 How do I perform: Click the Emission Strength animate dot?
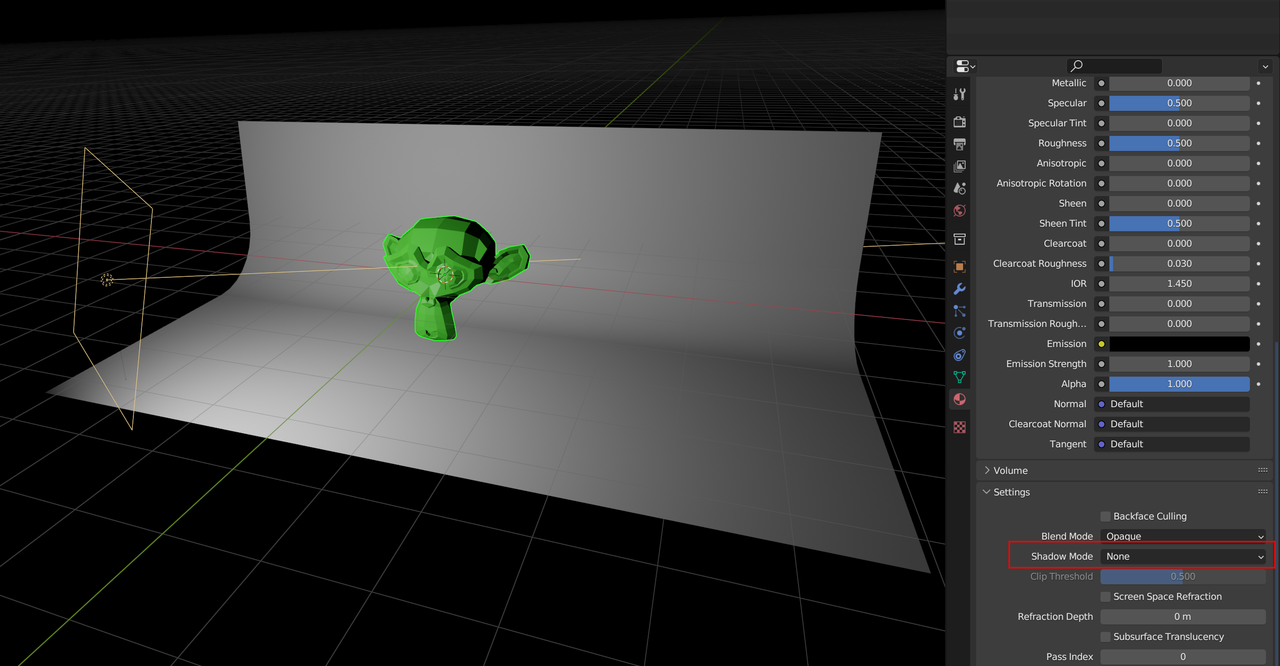1259,364
